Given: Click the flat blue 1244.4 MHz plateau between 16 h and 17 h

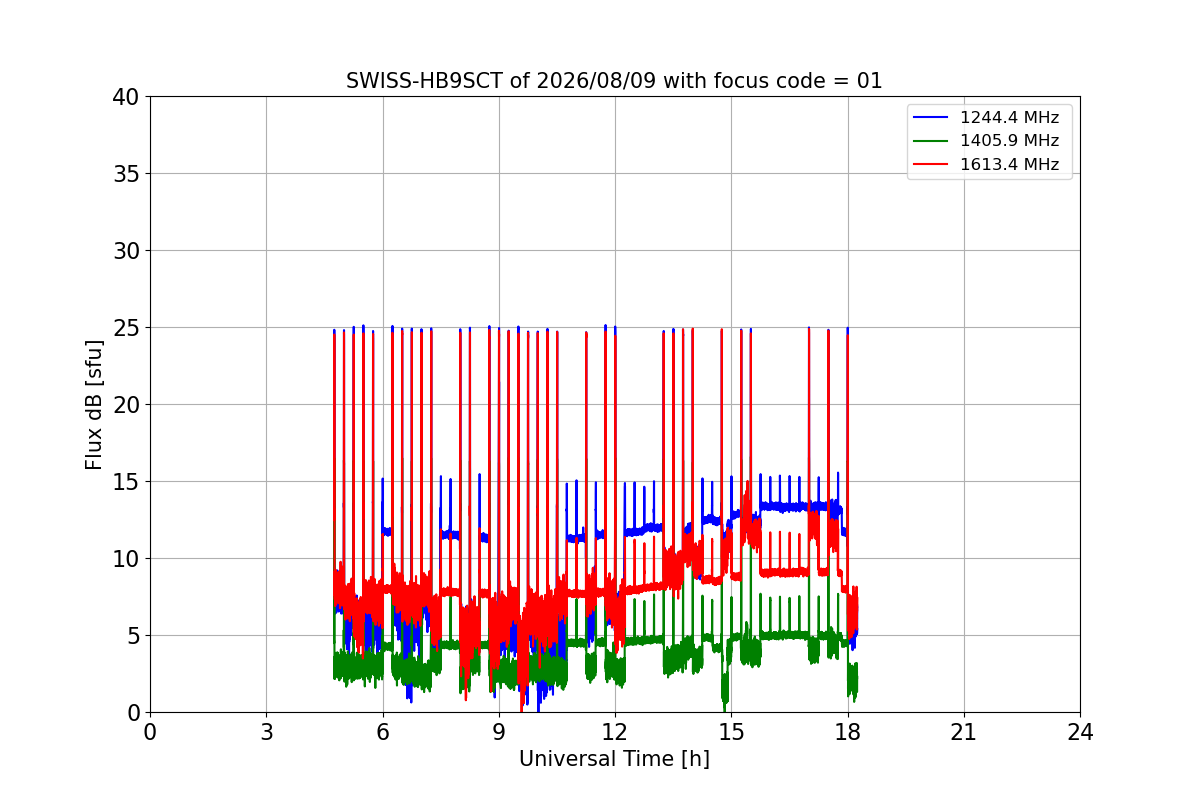Looking at the screenshot, I should 790,507.
